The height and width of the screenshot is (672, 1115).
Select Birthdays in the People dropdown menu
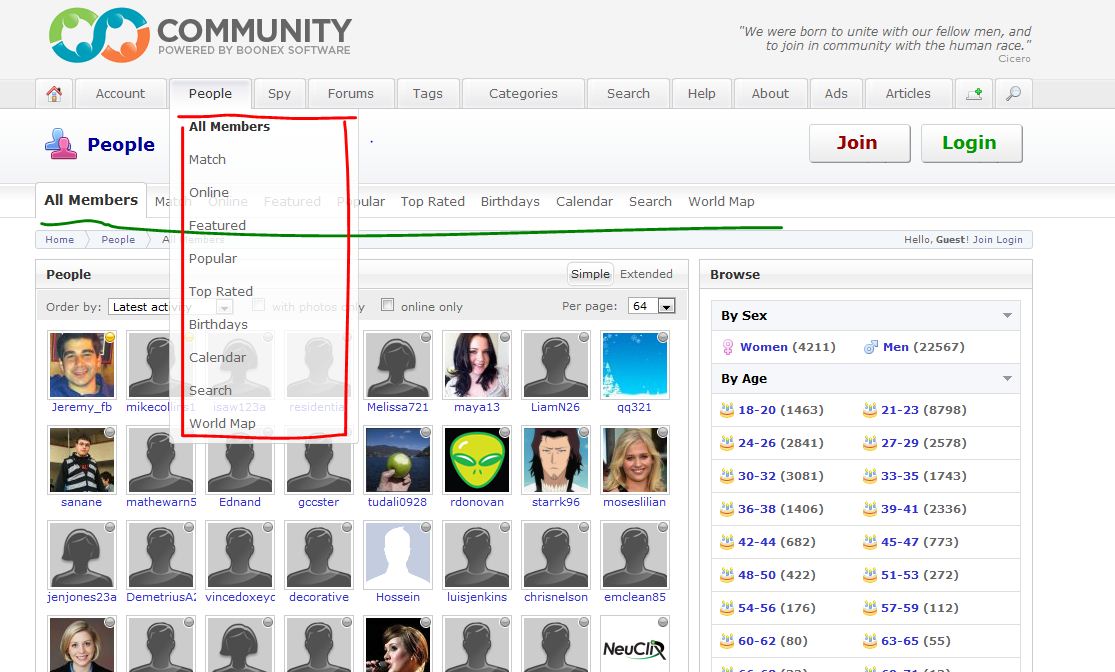click(218, 325)
